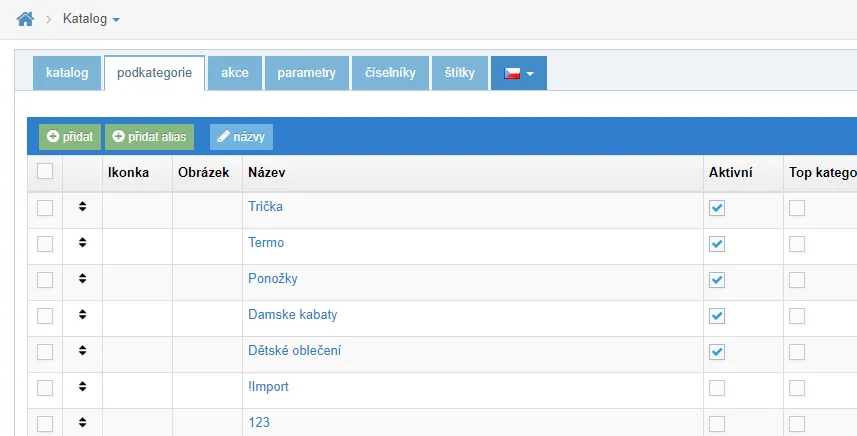
Task: Click the přidat alias button
Action: [149, 137]
